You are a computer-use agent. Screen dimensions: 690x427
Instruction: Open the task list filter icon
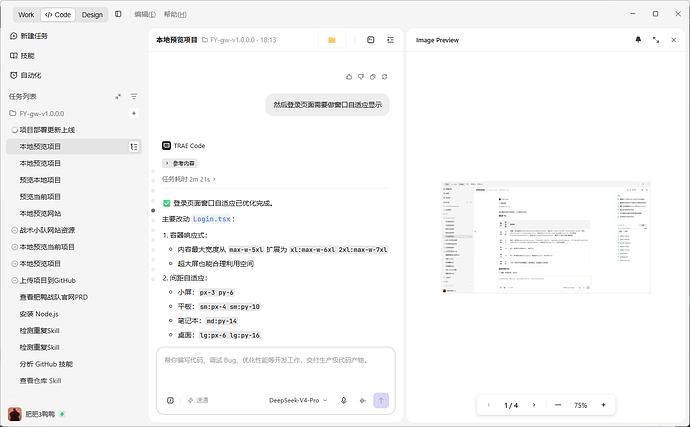click(134, 96)
